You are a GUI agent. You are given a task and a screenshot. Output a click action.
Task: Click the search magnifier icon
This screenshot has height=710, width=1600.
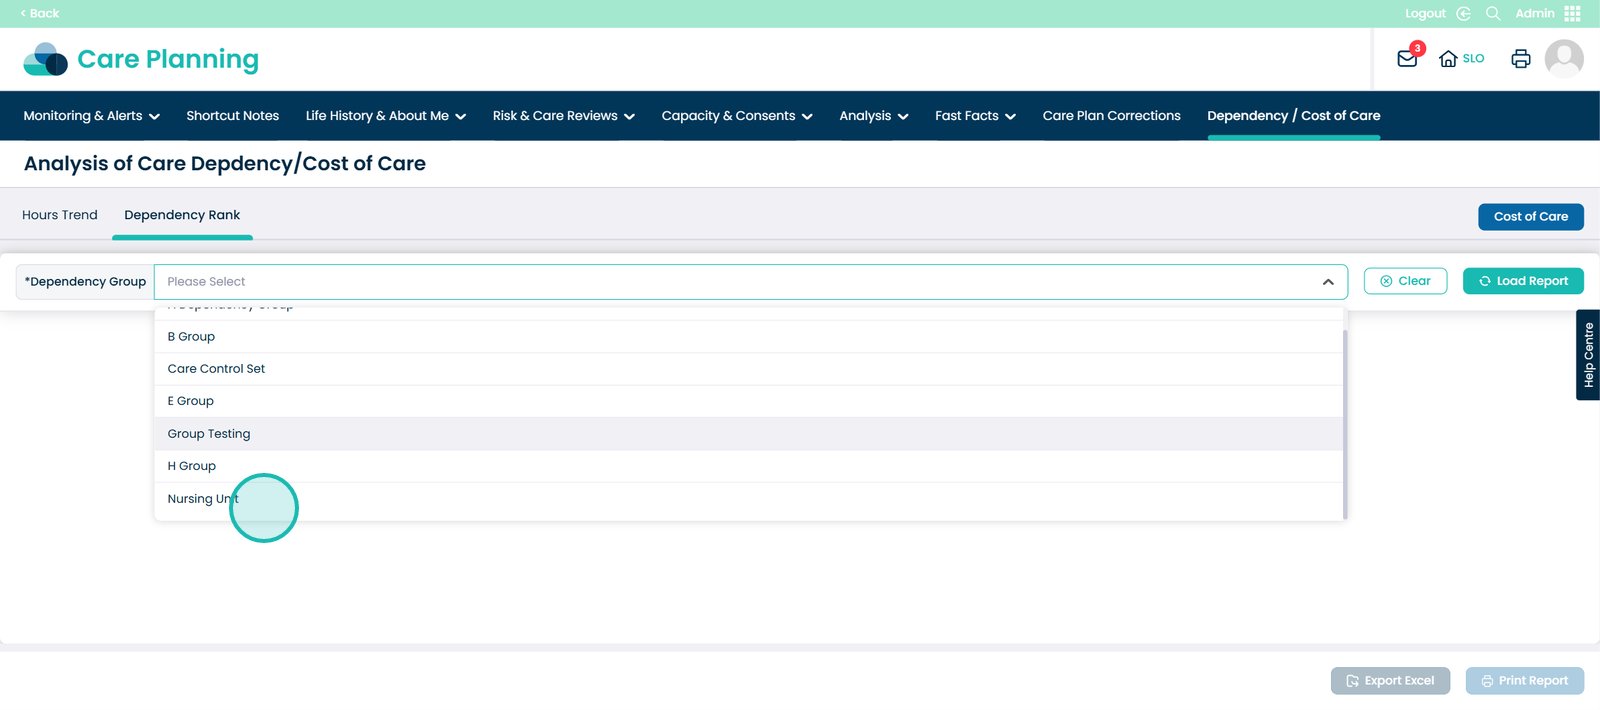pos(1493,13)
